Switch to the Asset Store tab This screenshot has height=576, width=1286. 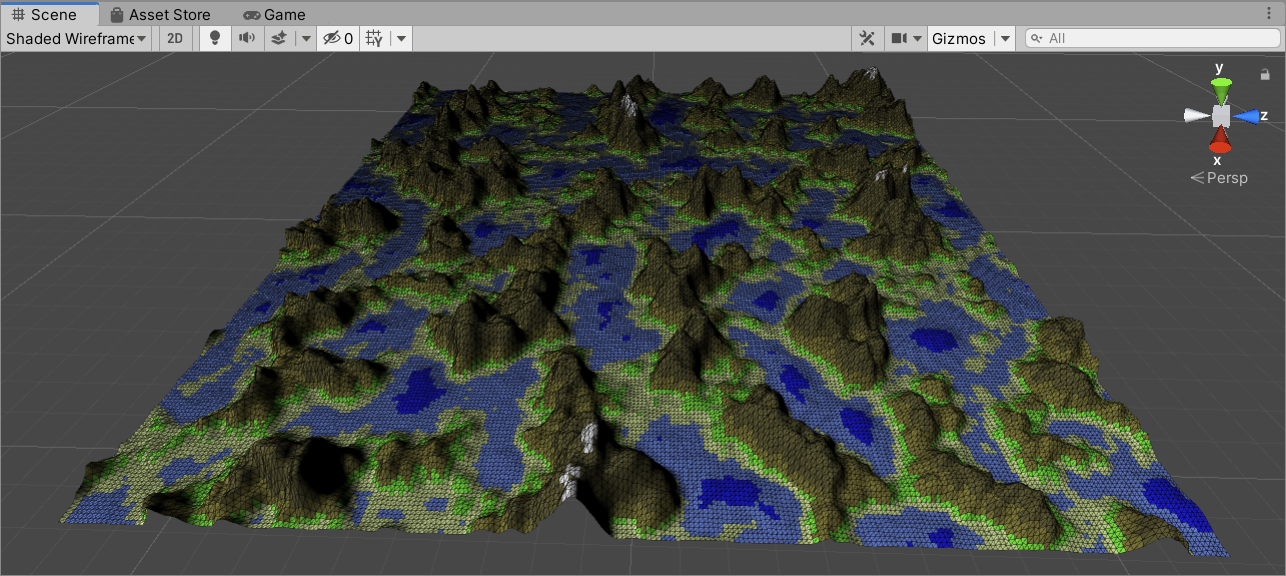pyautogui.click(x=159, y=15)
